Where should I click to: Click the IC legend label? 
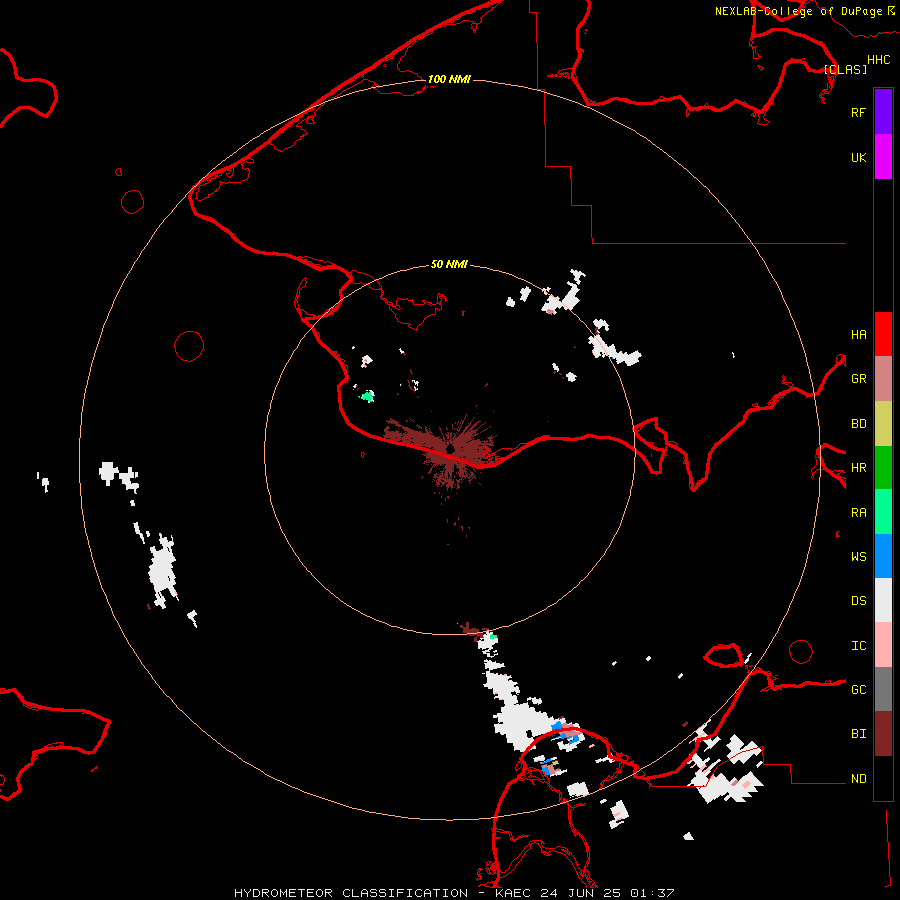(858, 646)
